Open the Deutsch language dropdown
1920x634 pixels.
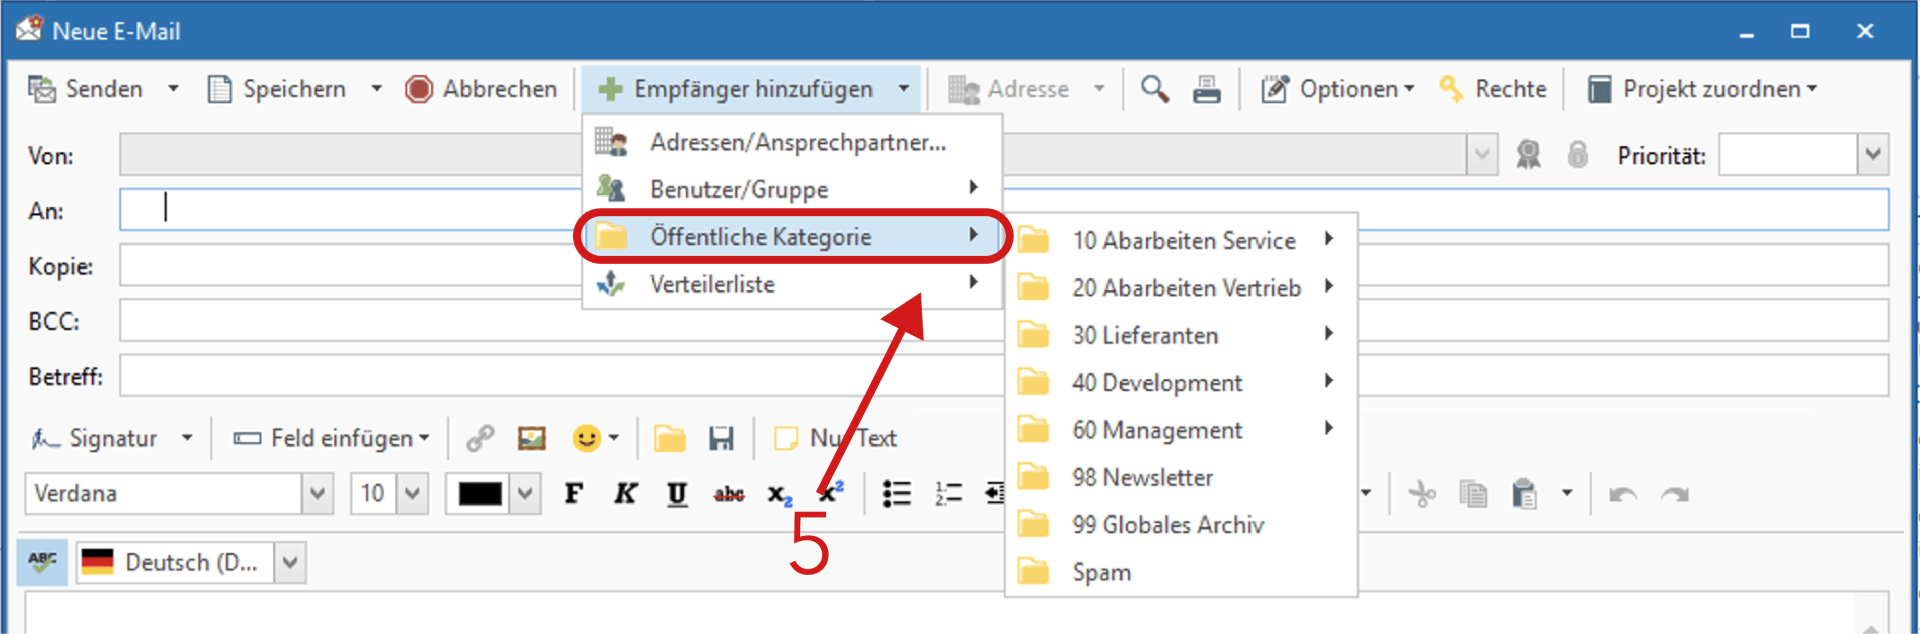[x=290, y=562]
